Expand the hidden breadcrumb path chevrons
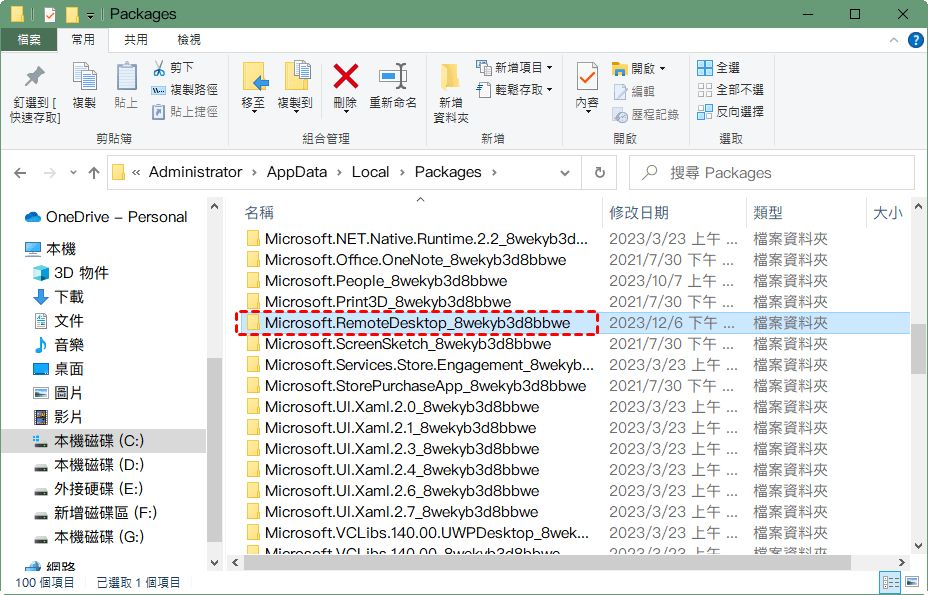Image resolution: width=928 pixels, height=595 pixels. [x=136, y=173]
